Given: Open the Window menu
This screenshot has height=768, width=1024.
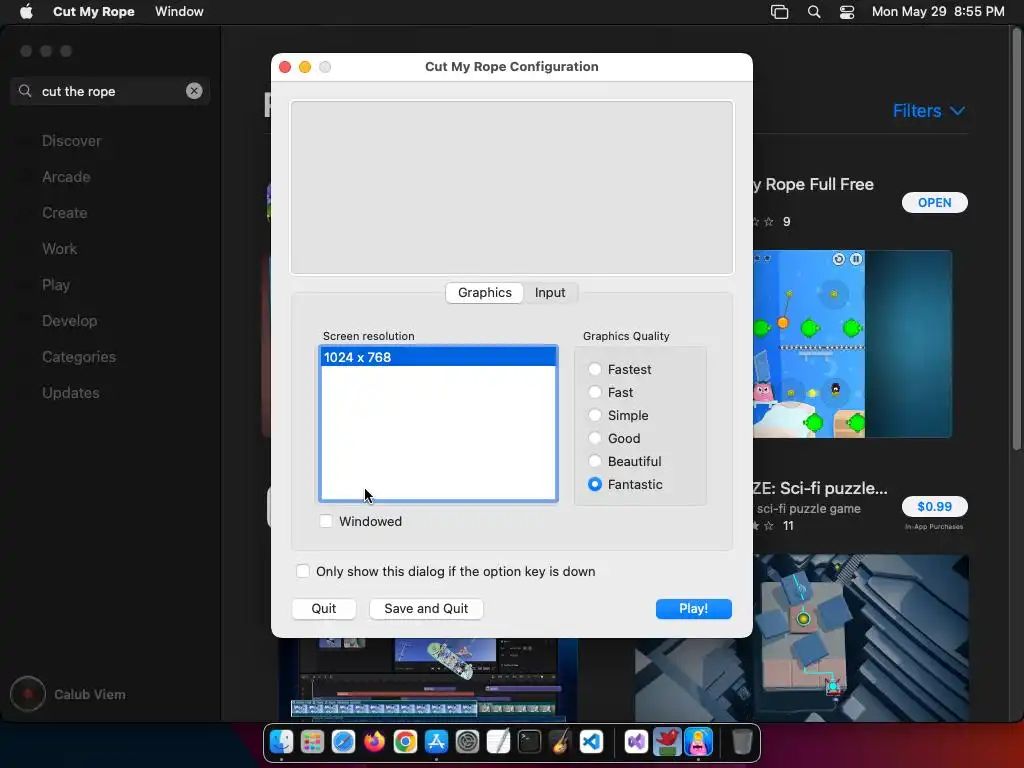Looking at the screenshot, I should 179,12.
